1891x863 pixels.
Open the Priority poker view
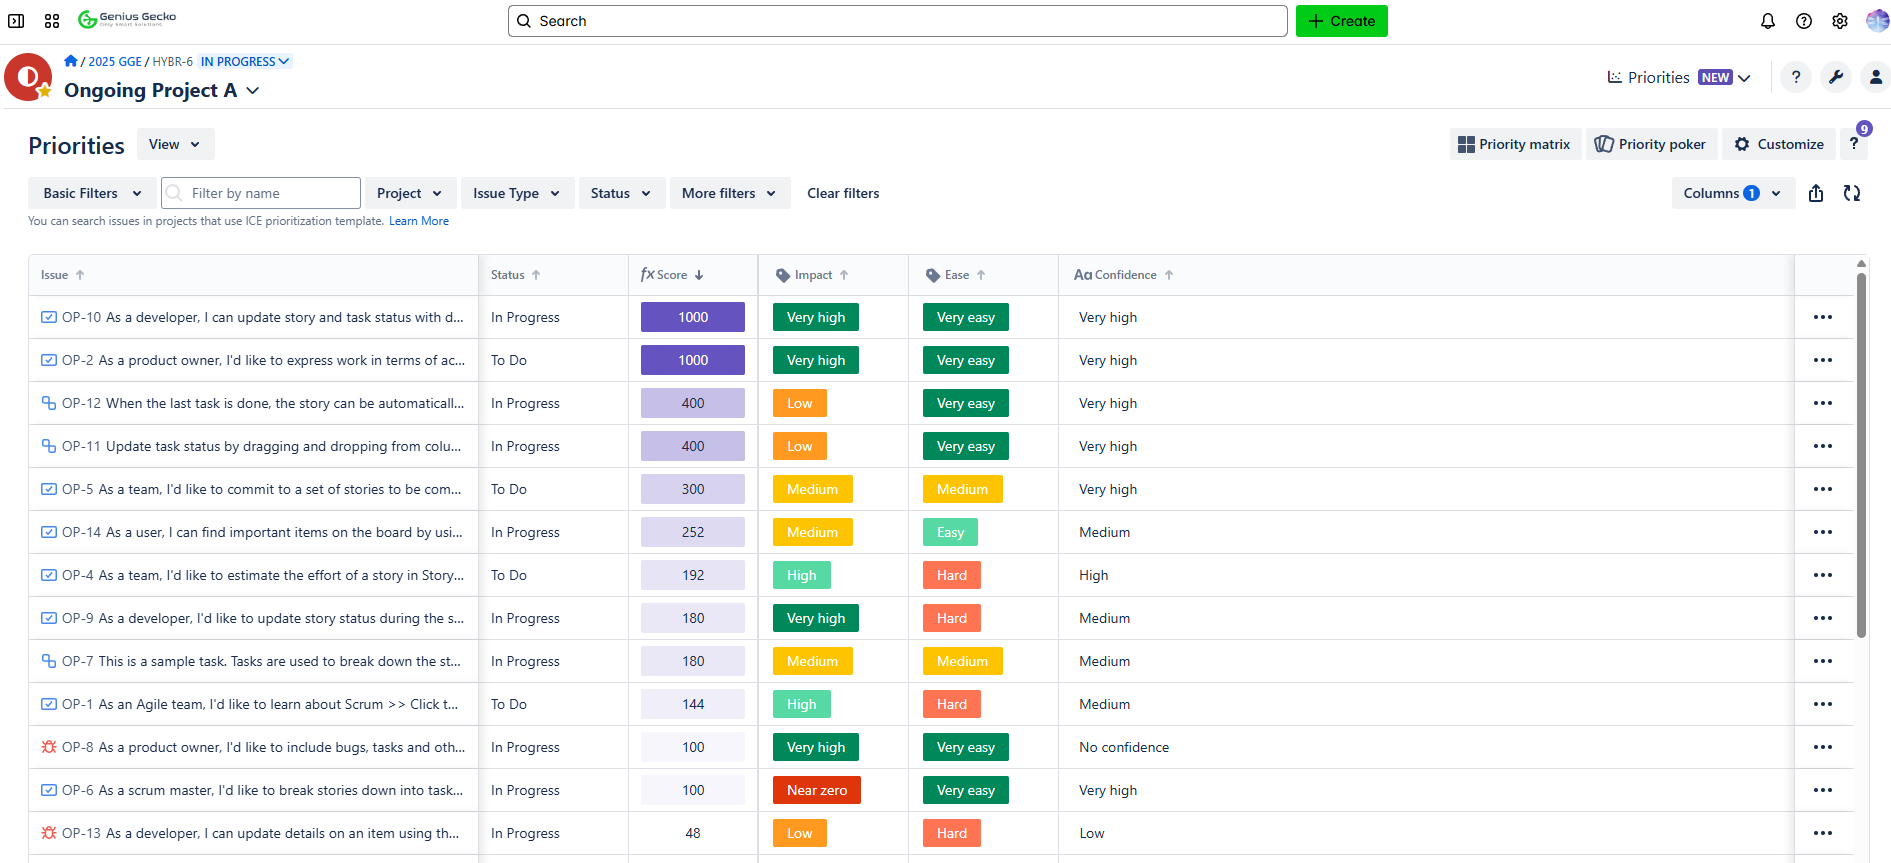pyautogui.click(x=1651, y=144)
